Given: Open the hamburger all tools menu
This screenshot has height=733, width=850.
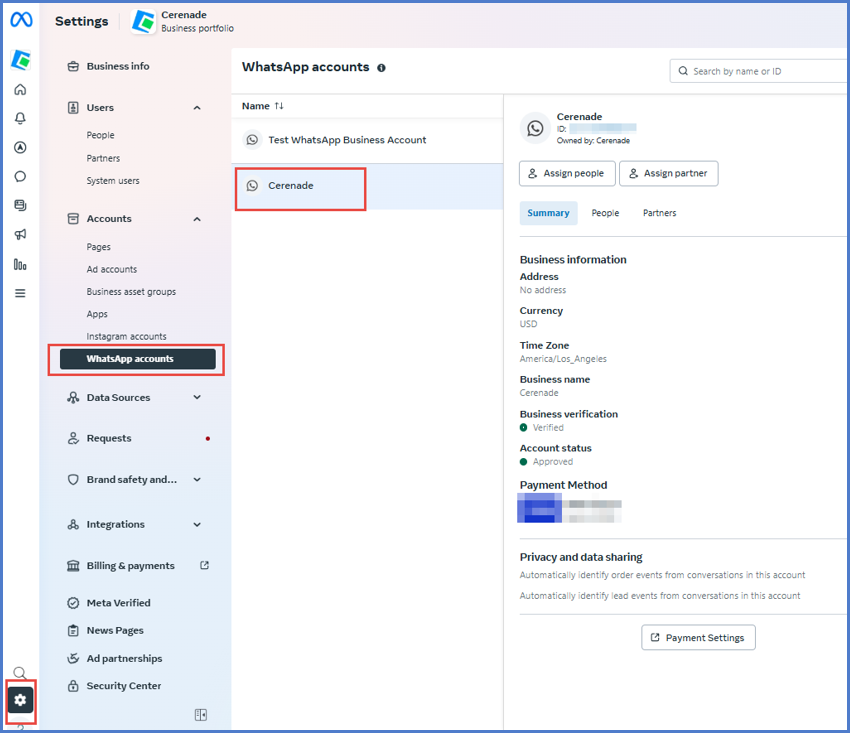Looking at the screenshot, I should (20, 293).
